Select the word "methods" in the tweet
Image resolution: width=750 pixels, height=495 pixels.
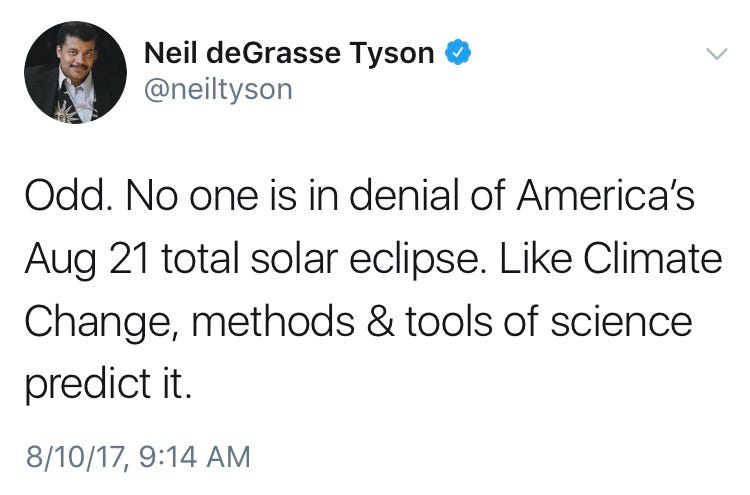point(273,322)
